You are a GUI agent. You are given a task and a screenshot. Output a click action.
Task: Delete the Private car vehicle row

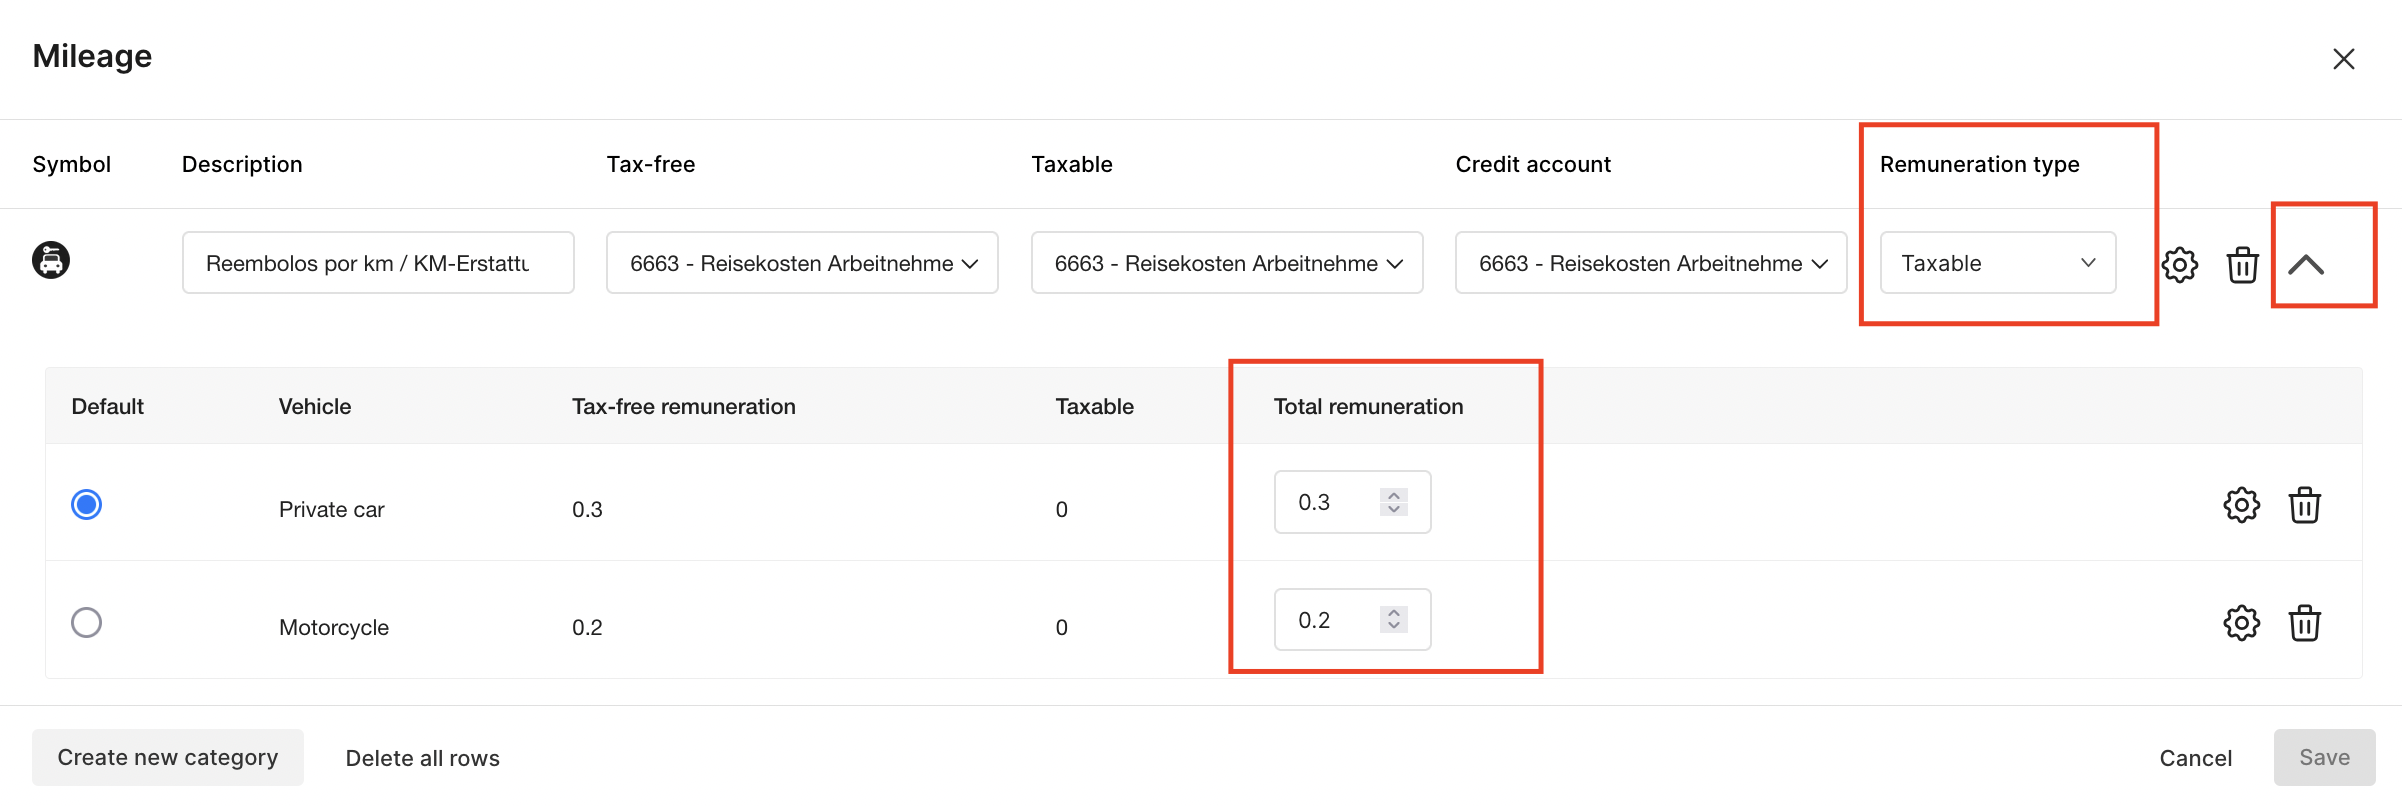pos(2304,506)
